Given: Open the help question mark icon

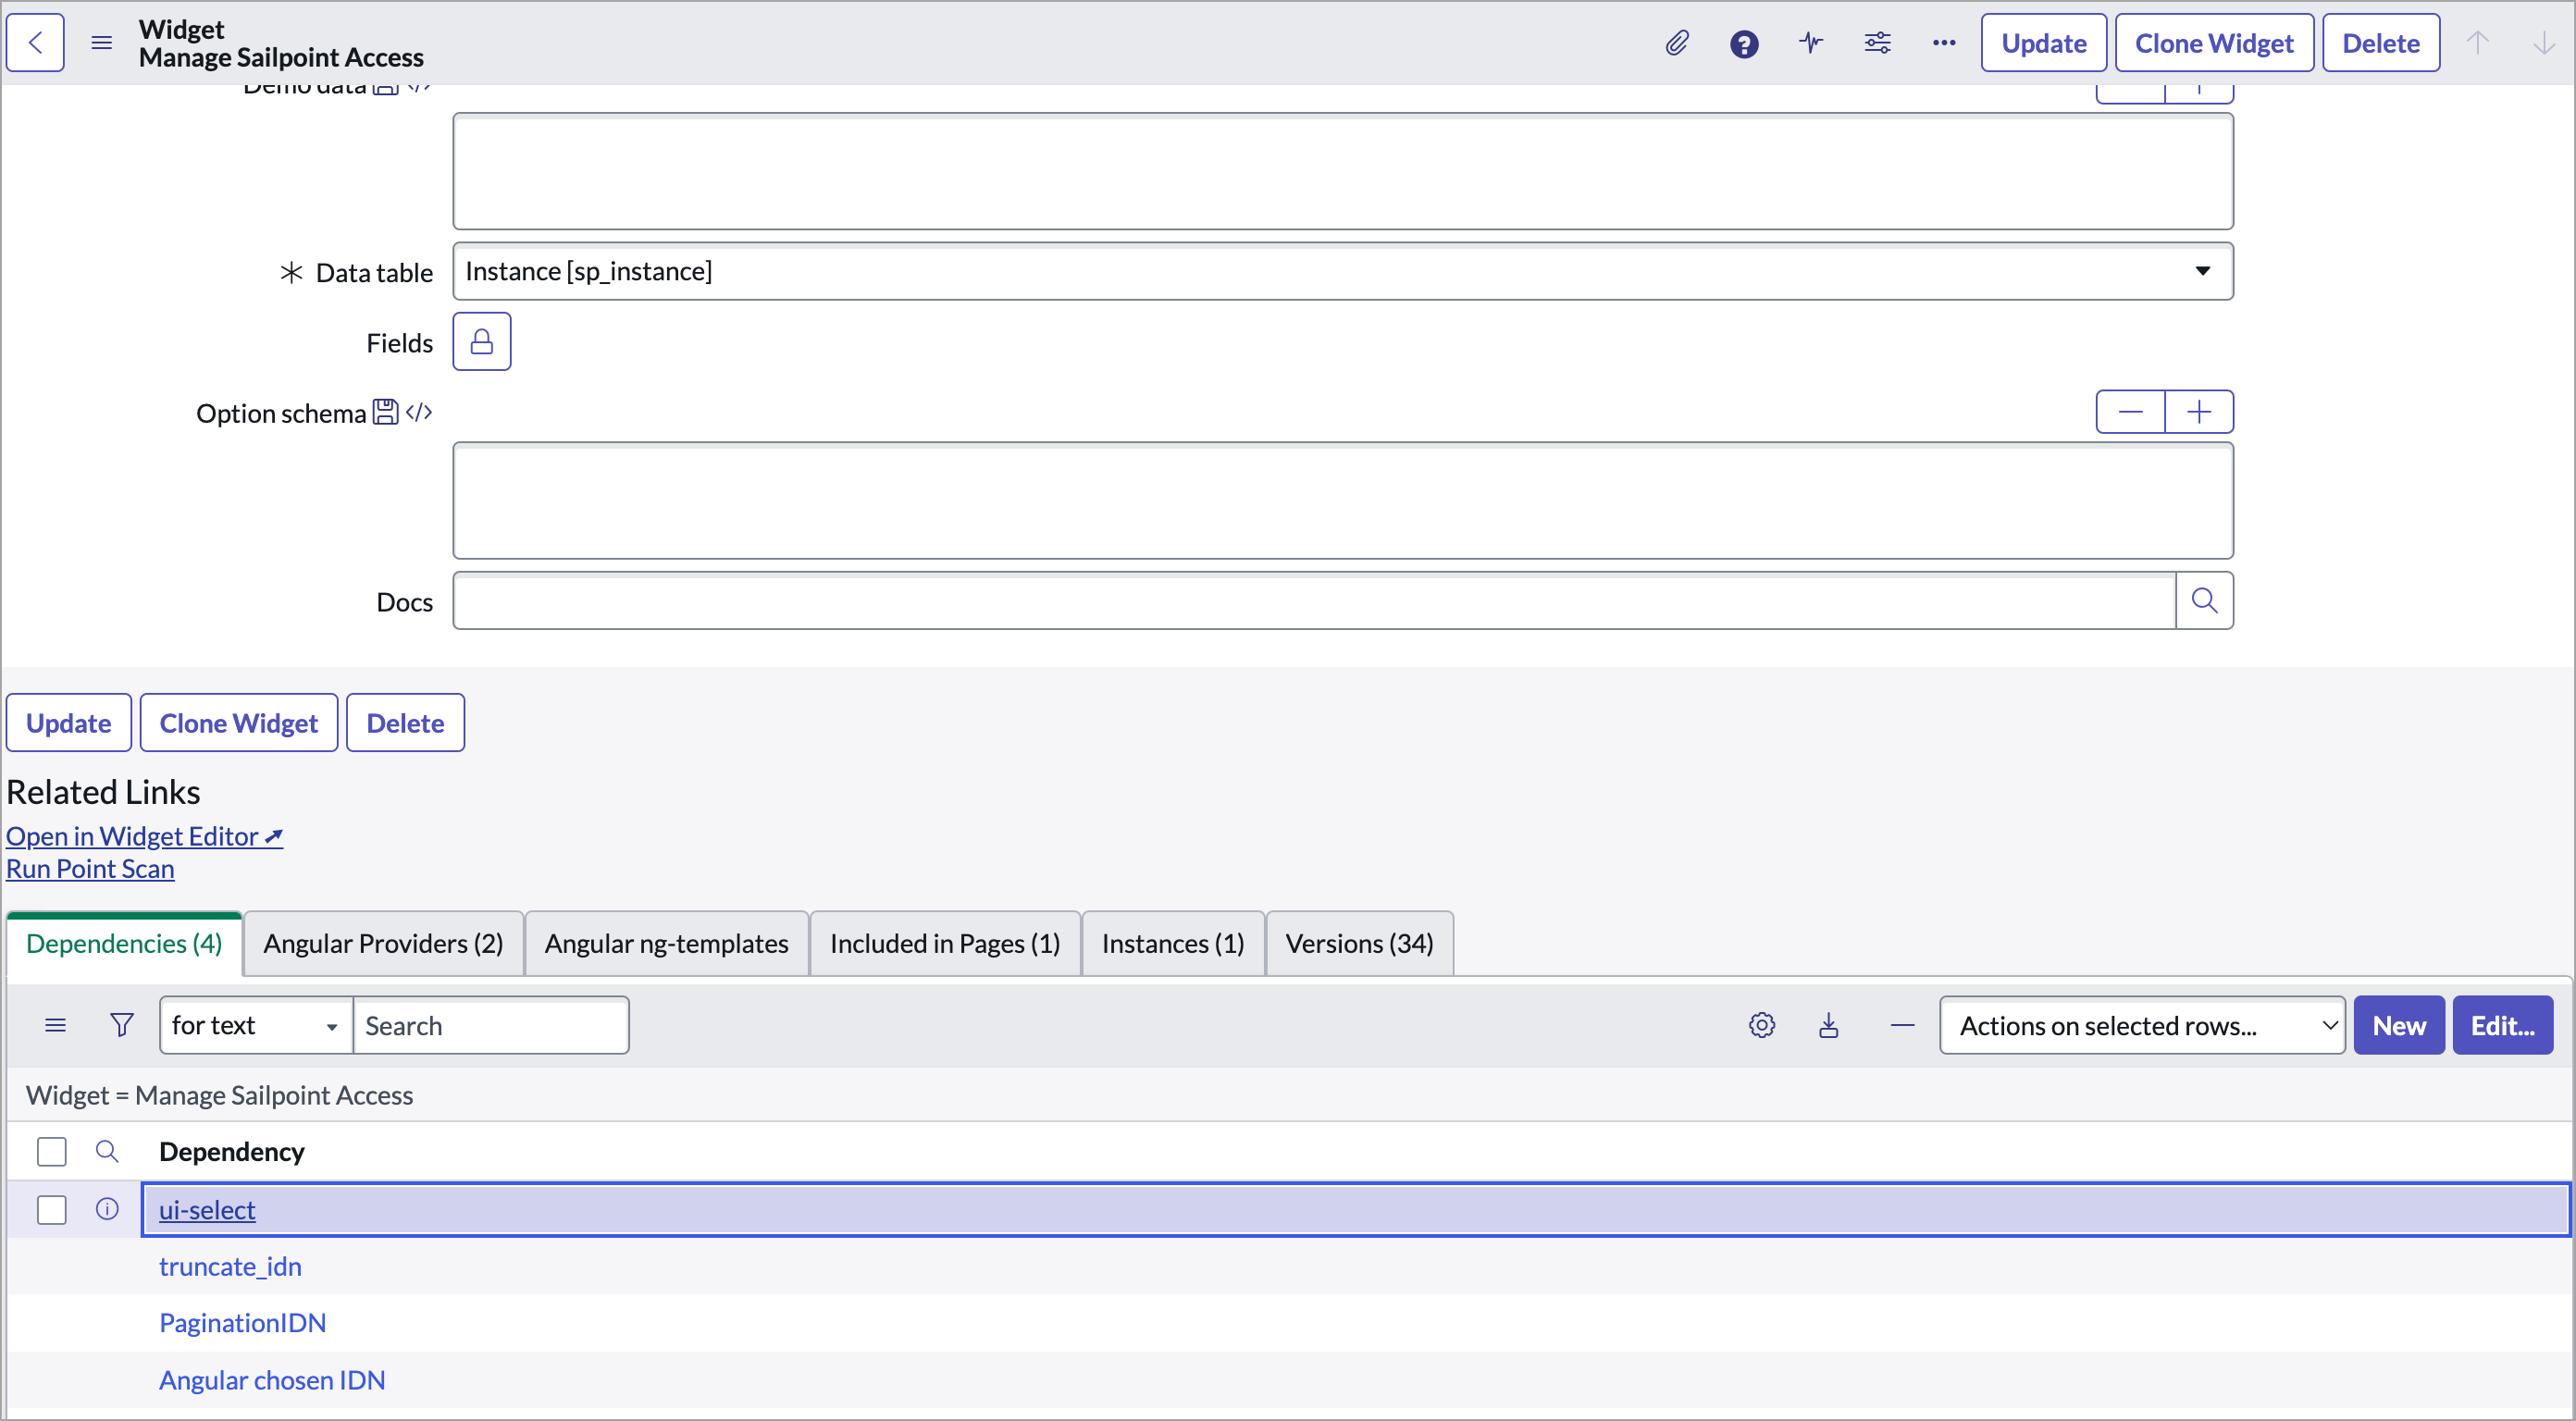Looking at the screenshot, I should pyautogui.click(x=1744, y=44).
